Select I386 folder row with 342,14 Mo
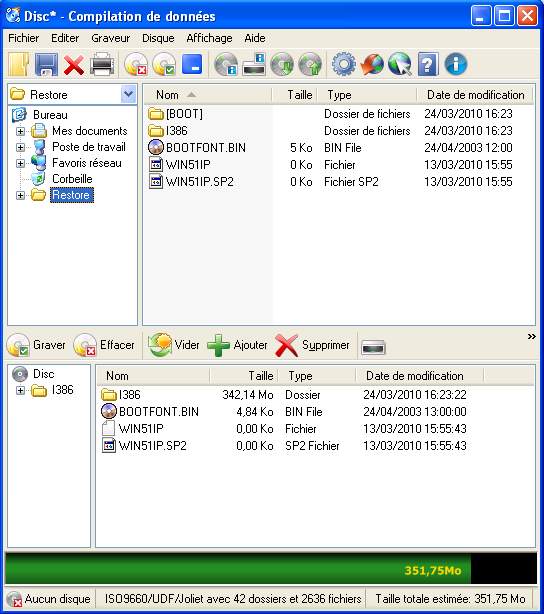 (284, 395)
